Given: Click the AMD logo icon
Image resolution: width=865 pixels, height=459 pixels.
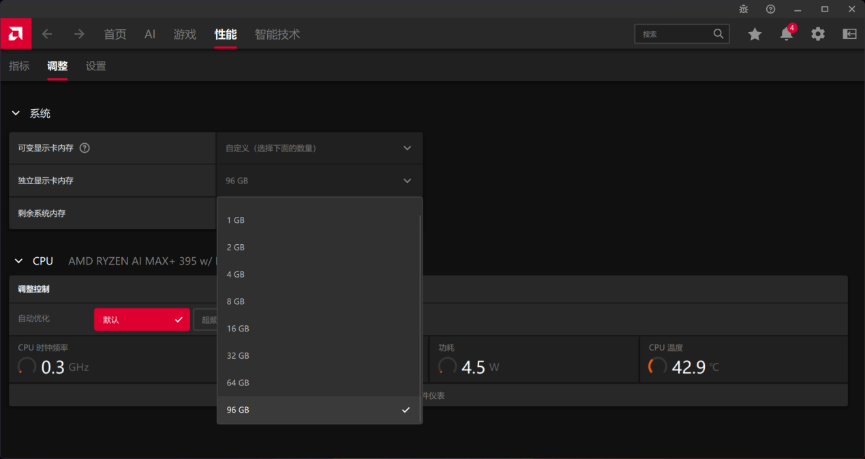Looking at the screenshot, I should click(15, 34).
